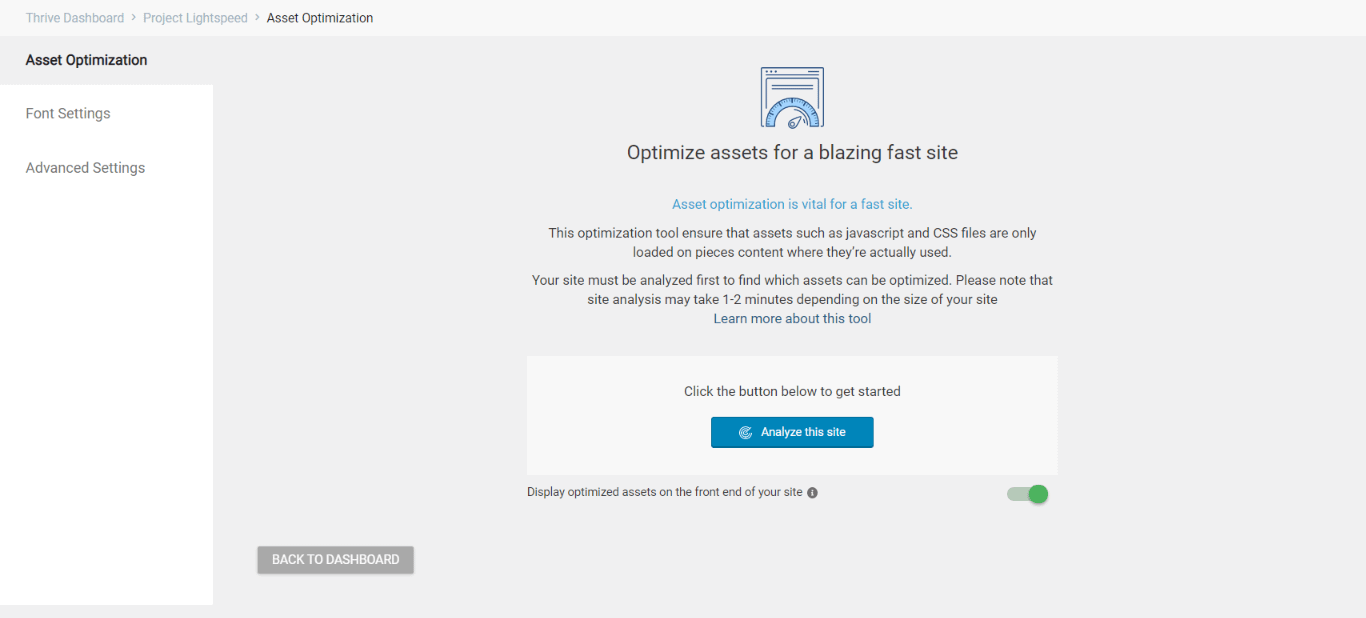Screen dimensions: 1366x618
Task: Click the chevron separator after Project Lightspeed
Action: pos(257,18)
